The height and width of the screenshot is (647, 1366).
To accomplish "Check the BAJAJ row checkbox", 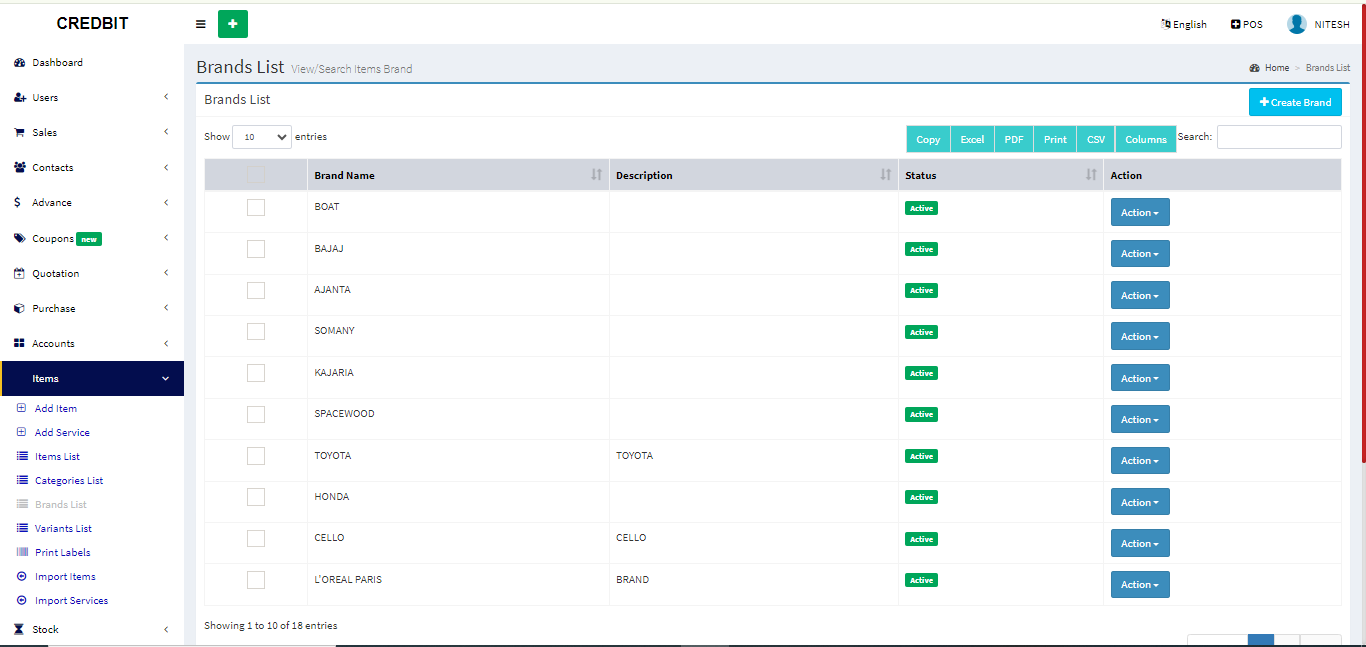I will tap(256, 249).
